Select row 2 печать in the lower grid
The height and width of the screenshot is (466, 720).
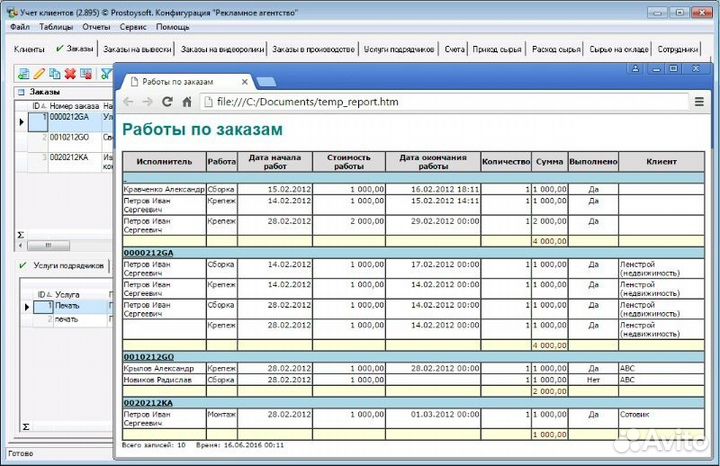tap(66, 320)
